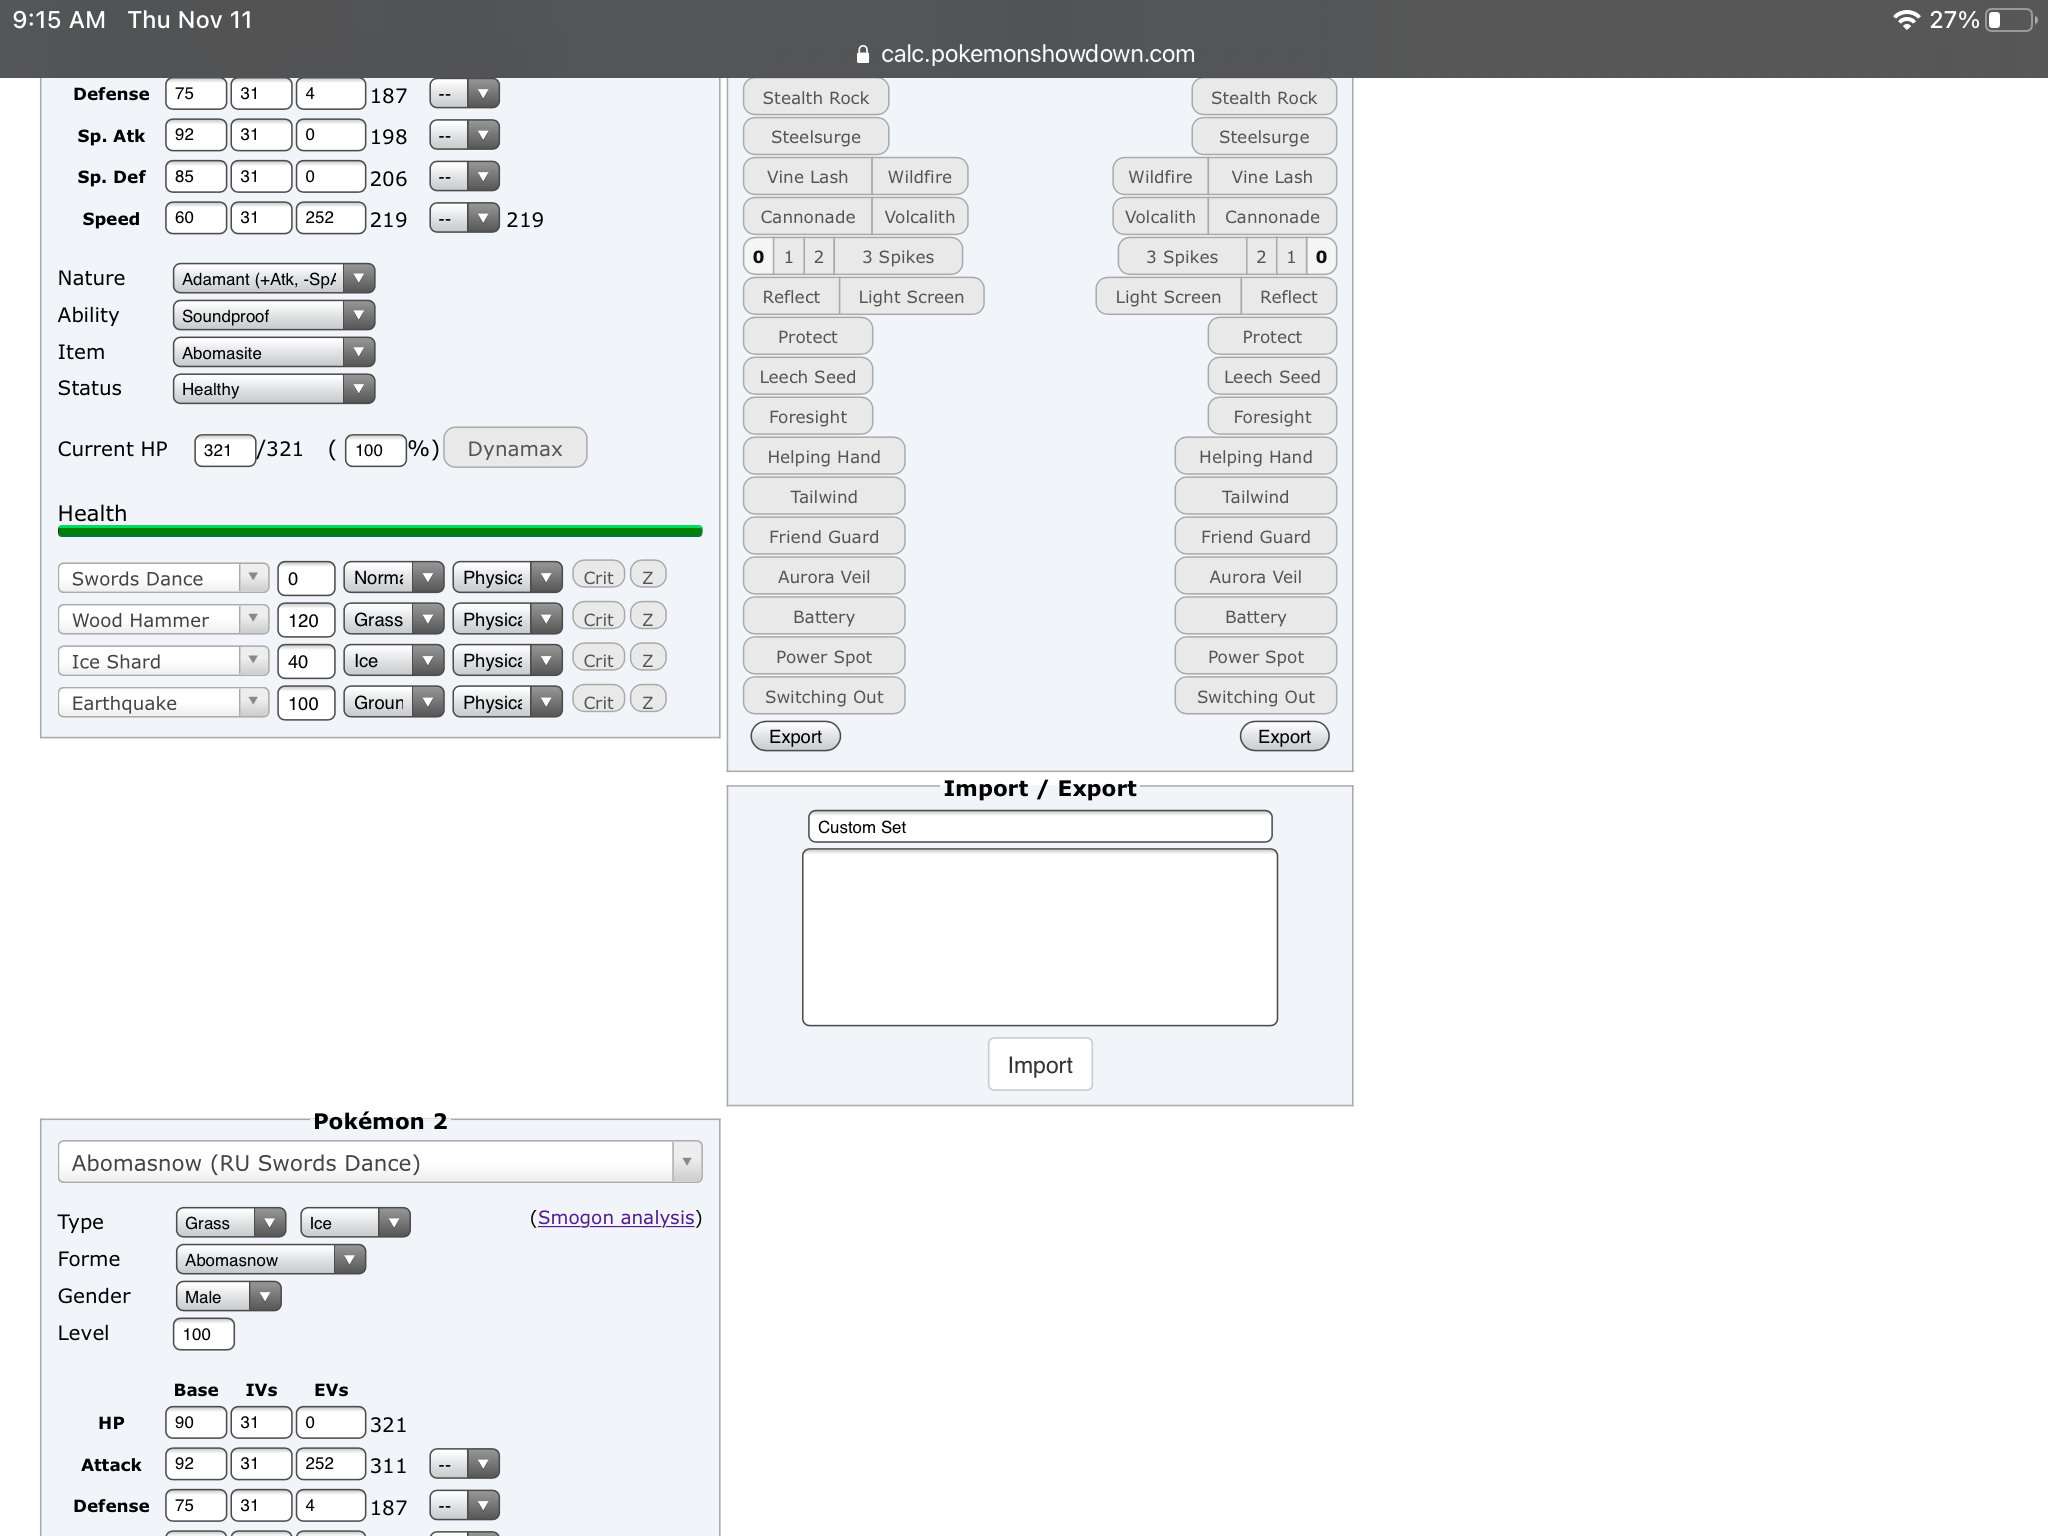2048x1536 pixels.
Task: Toggle right-side Volcalith
Action: click(x=1160, y=216)
